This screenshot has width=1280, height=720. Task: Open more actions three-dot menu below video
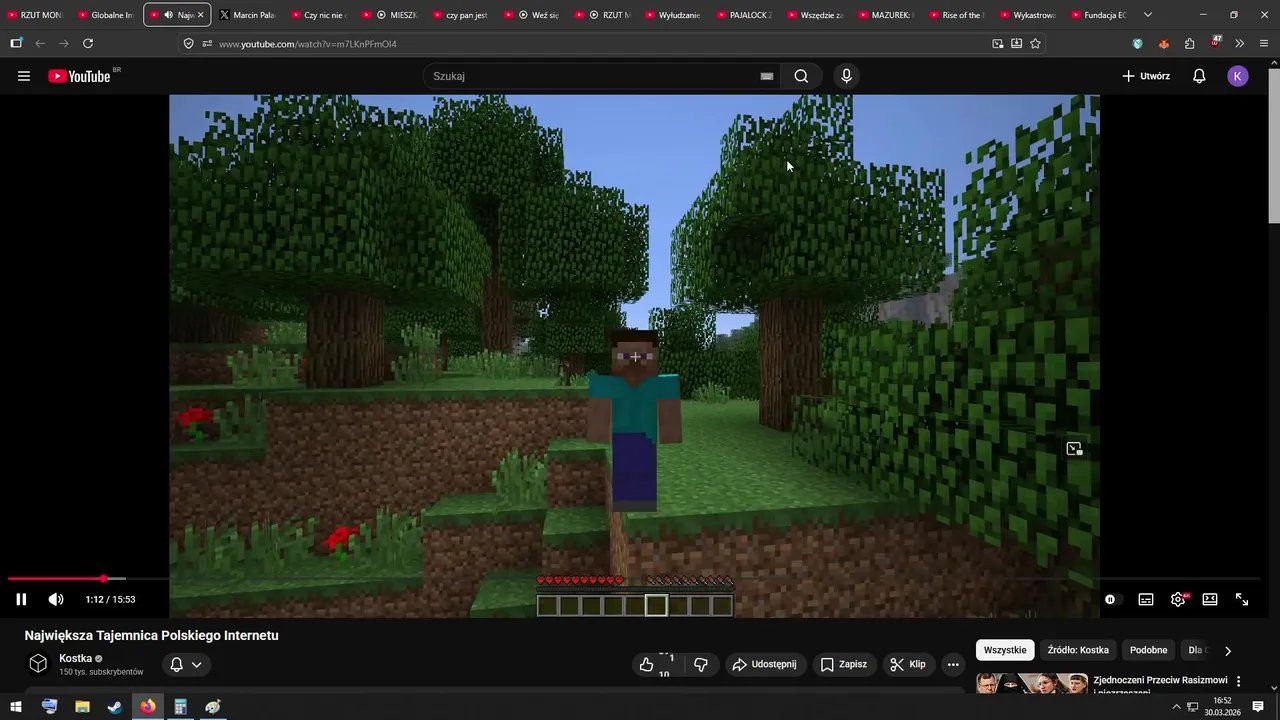(953, 664)
